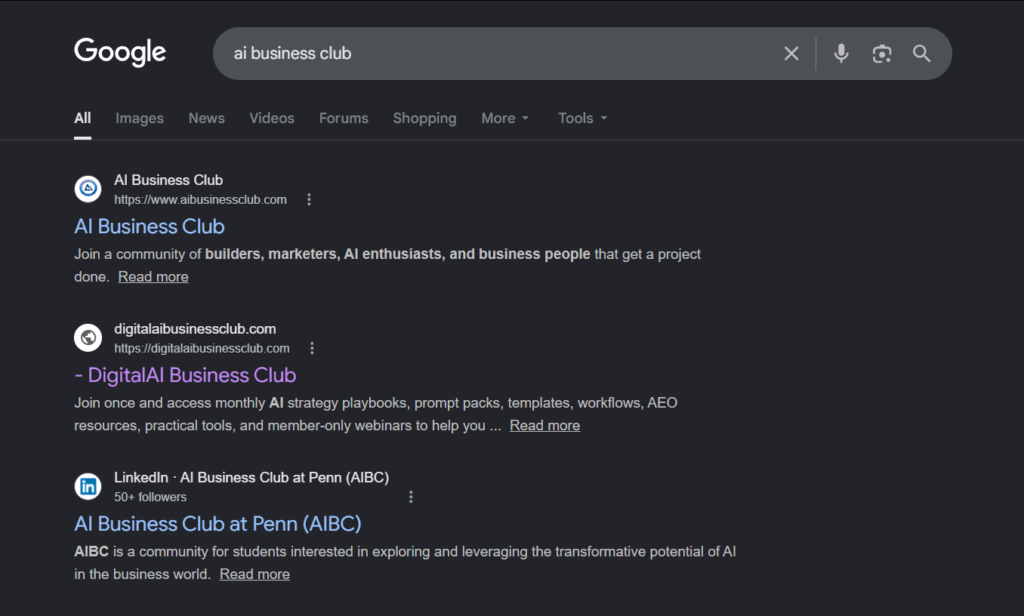Click 'LinkedIn · AI Business Club at Penn' source name
Viewport: 1024px width, 616px height.
click(x=251, y=478)
